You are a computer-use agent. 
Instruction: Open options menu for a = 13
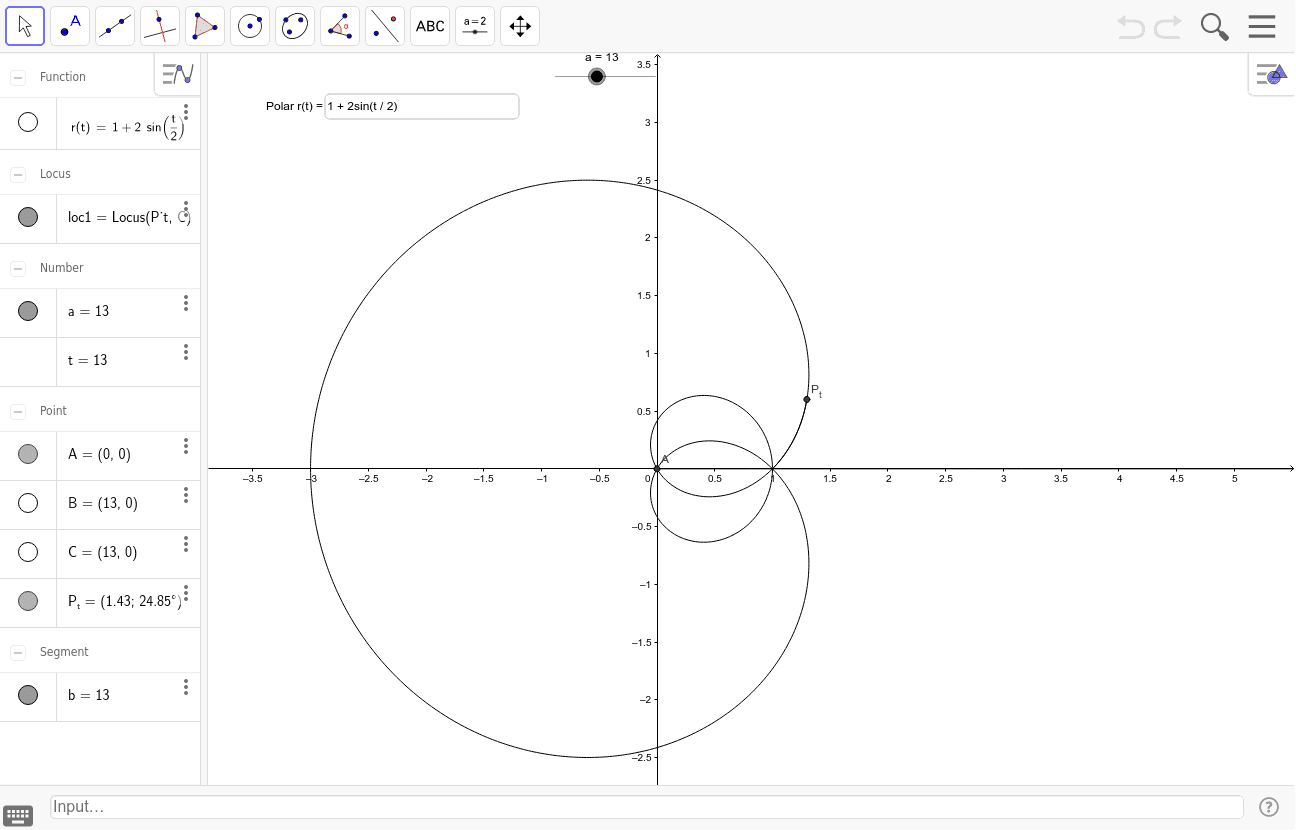point(186,303)
